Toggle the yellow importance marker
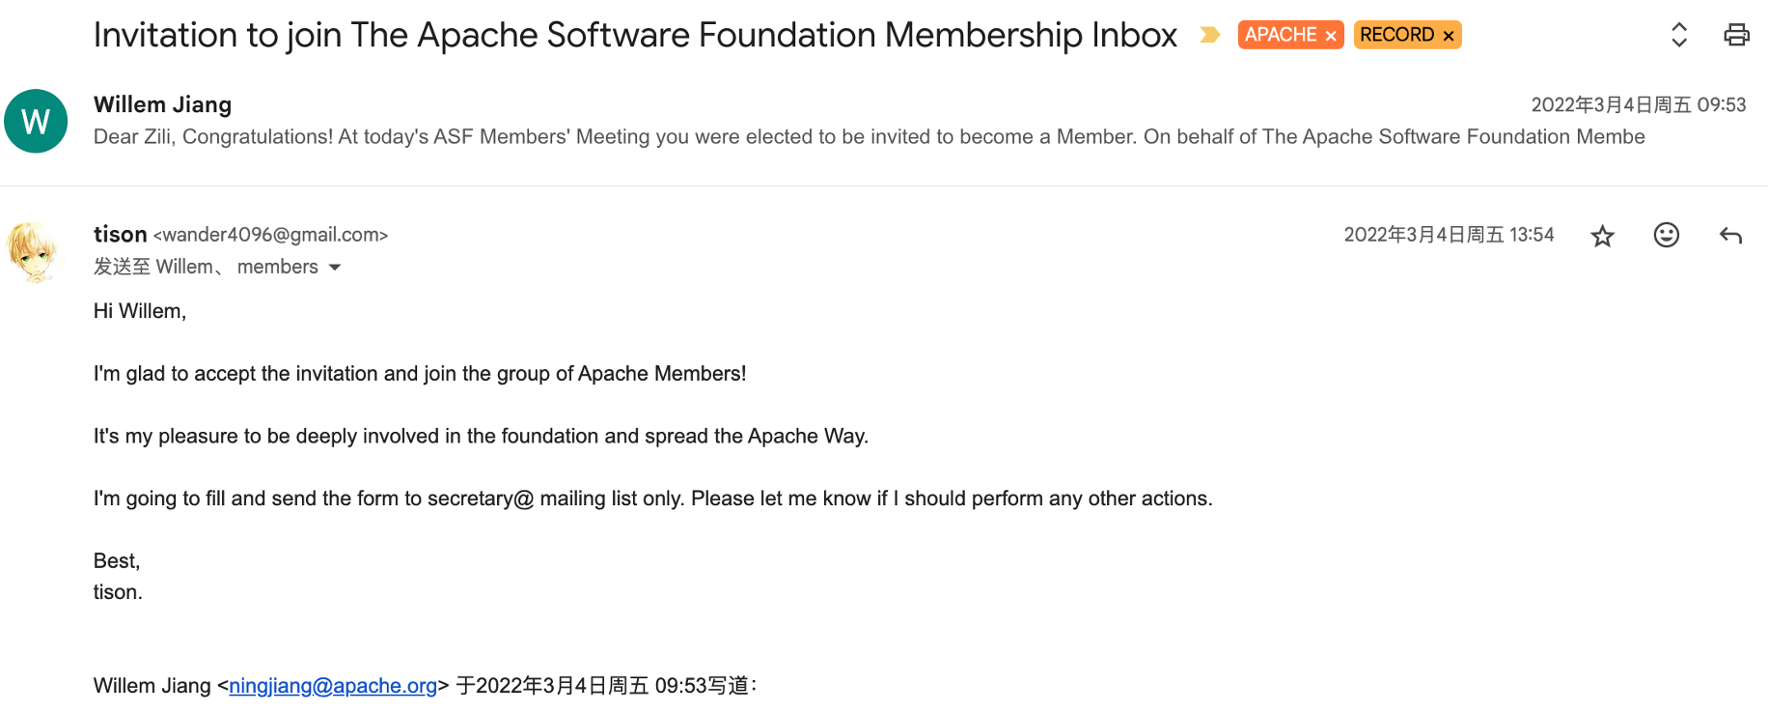This screenshot has width=1768, height=712. pyautogui.click(x=1210, y=35)
